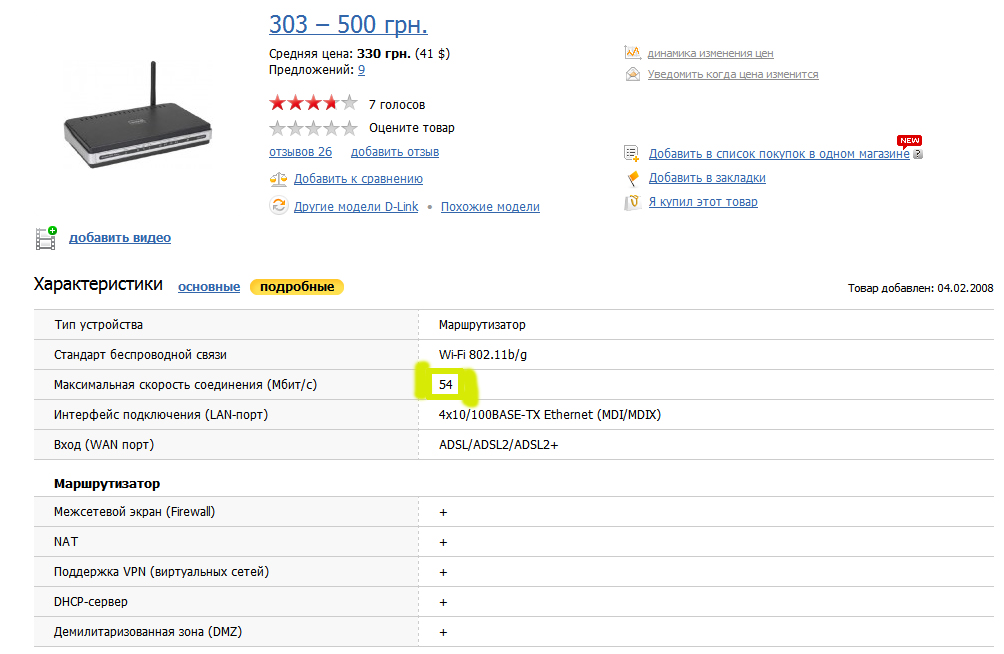Click the 'Я купил этот товар' icon
The image size is (1004, 654).
click(x=632, y=202)
